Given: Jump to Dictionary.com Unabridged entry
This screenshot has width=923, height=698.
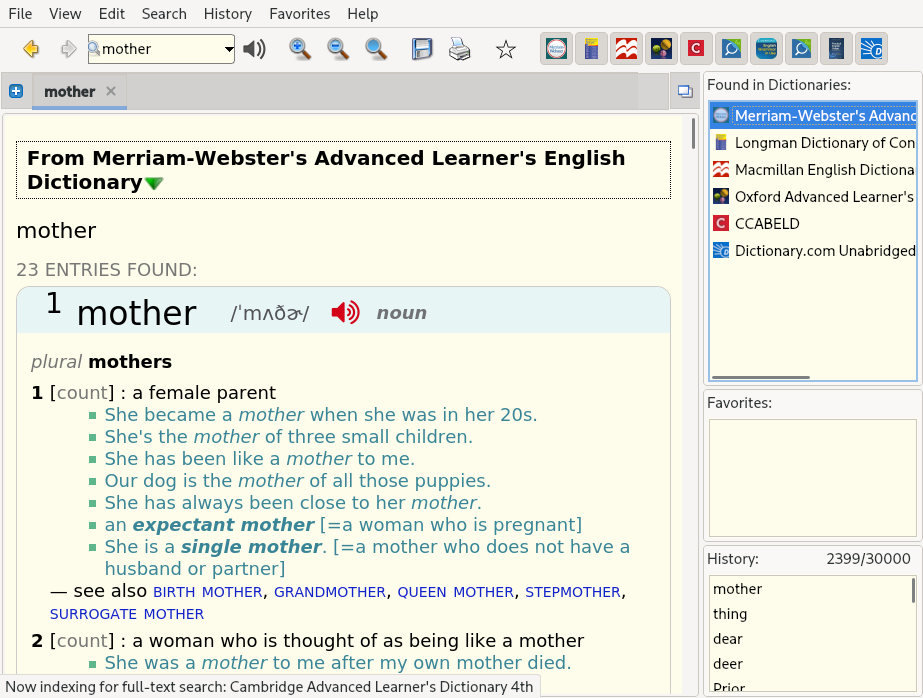Looking at the screenshot, I should tap(814, 251).
